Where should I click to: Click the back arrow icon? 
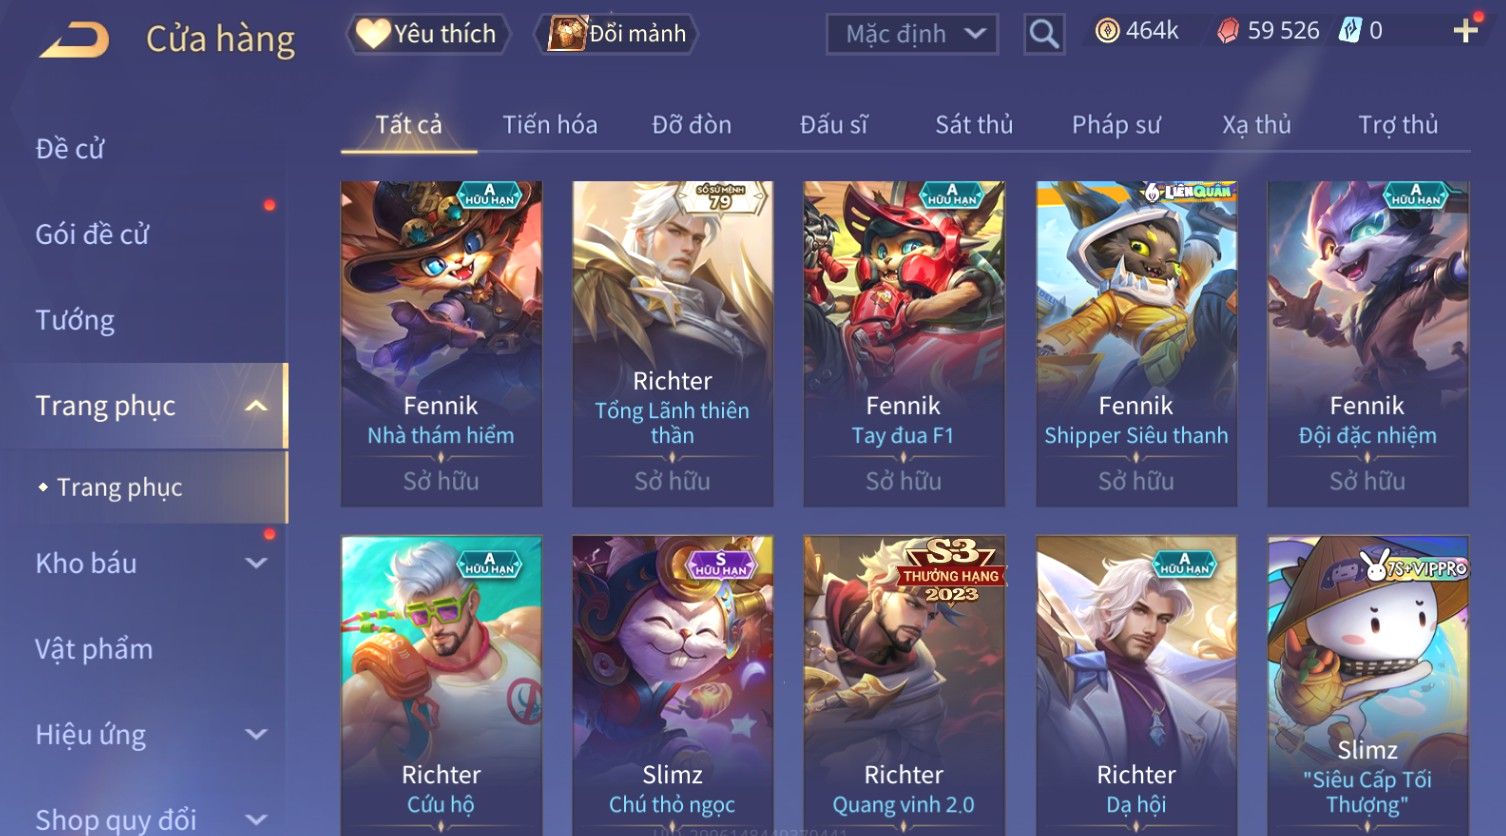pyautogui.click(x=74, y=40)
